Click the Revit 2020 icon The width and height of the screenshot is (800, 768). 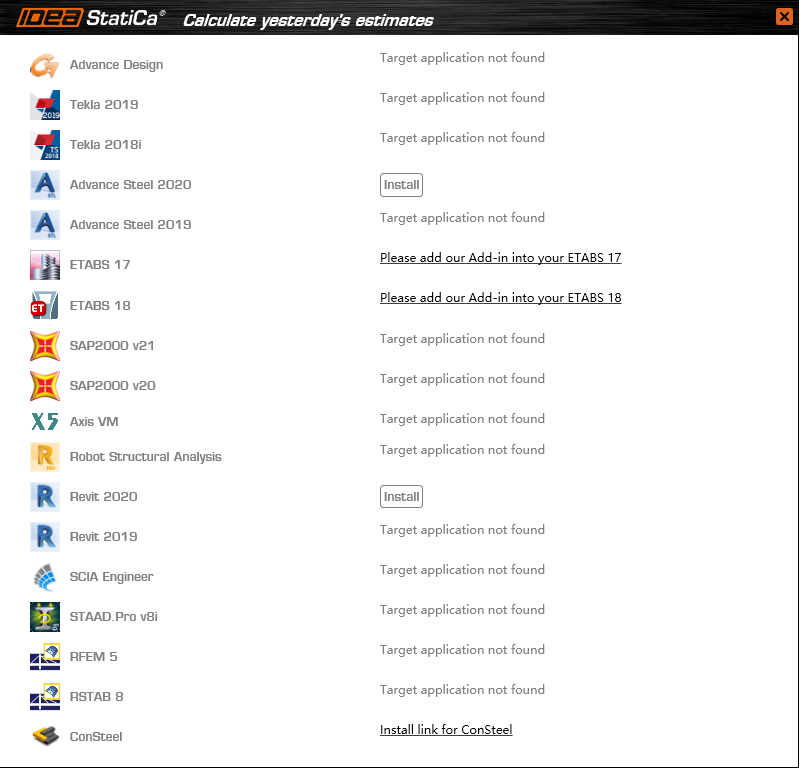click(x=45, y=497)
